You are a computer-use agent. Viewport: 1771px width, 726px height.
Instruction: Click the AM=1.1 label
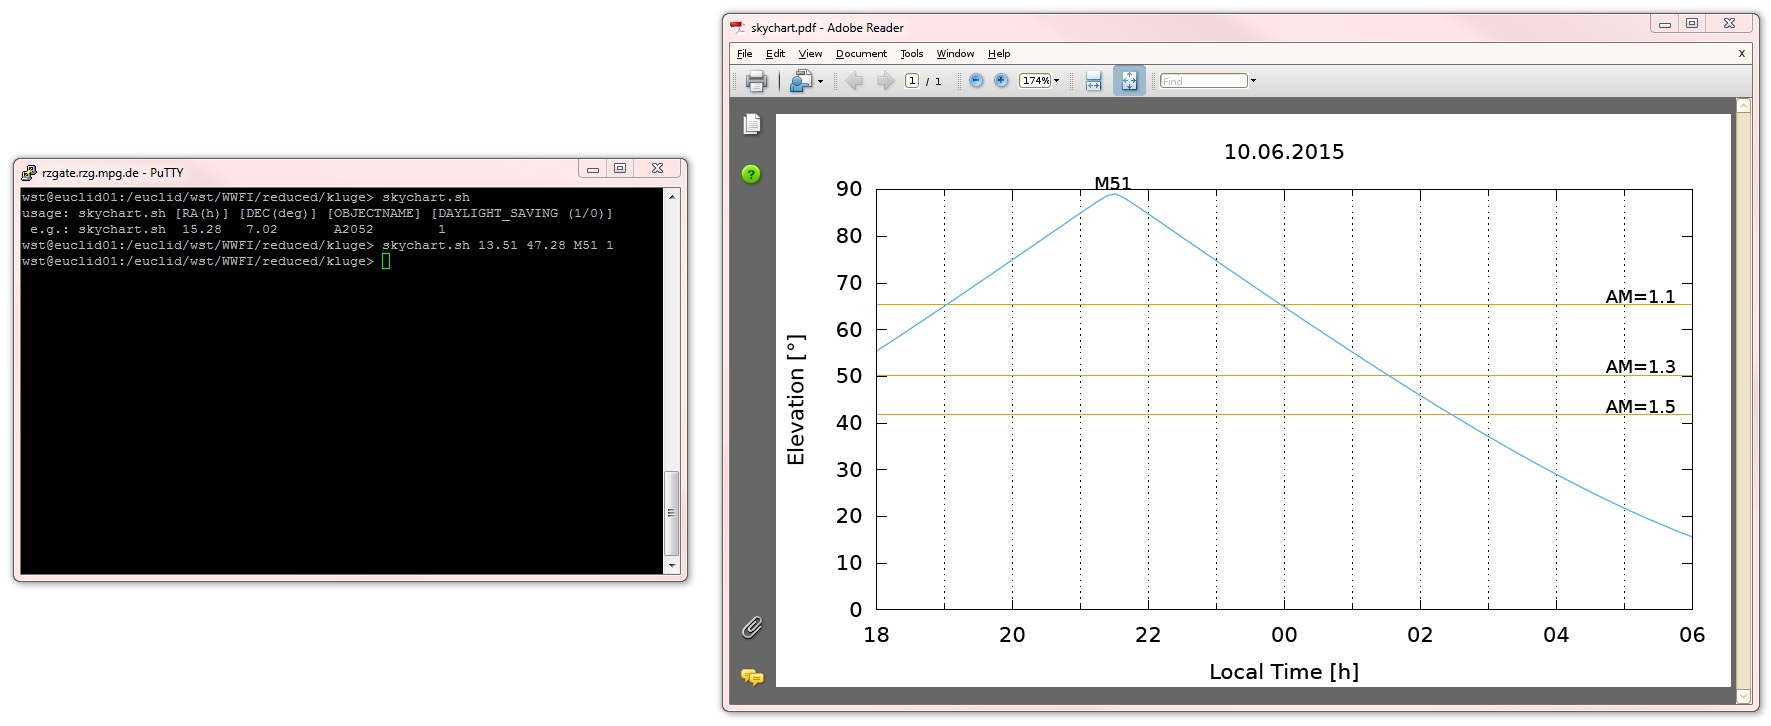[1640, 296]
